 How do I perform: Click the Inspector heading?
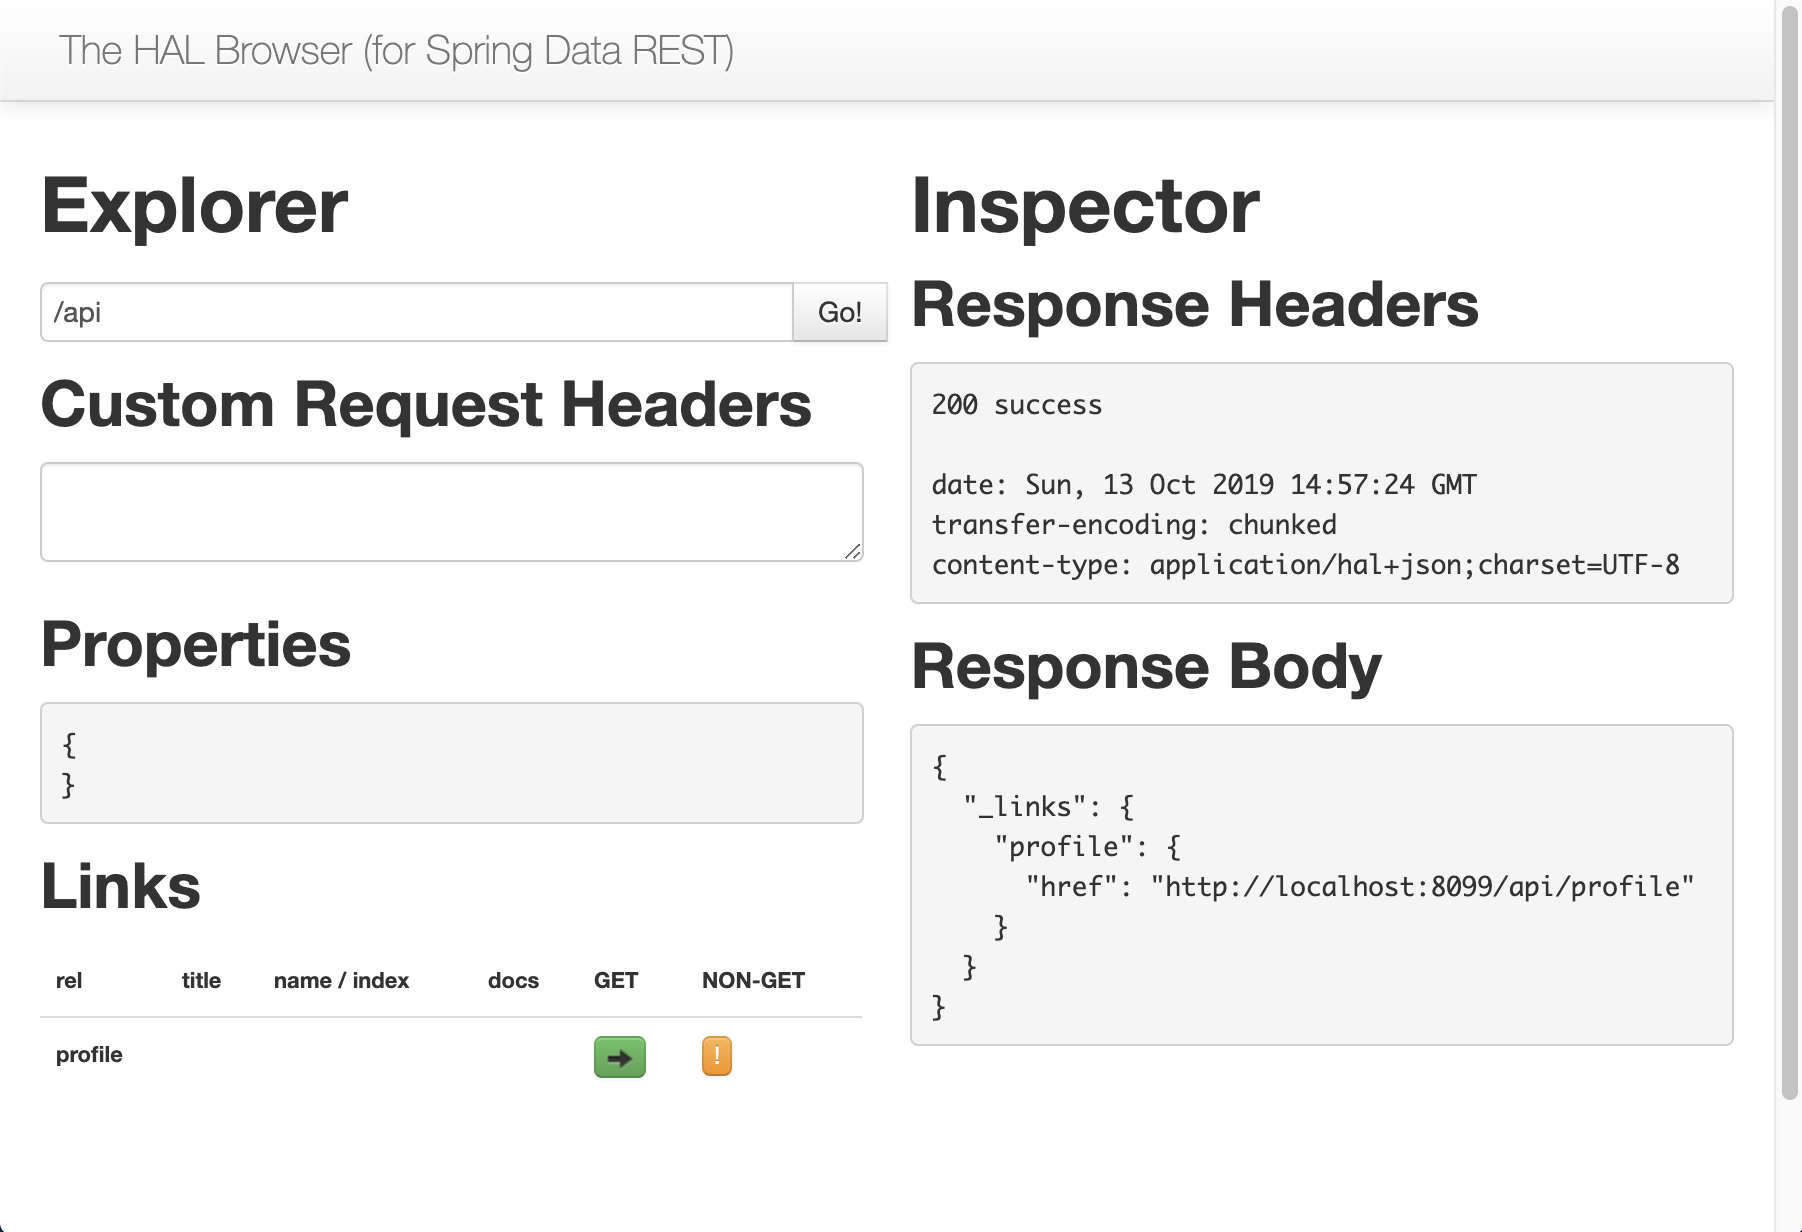click(1084, 206)
